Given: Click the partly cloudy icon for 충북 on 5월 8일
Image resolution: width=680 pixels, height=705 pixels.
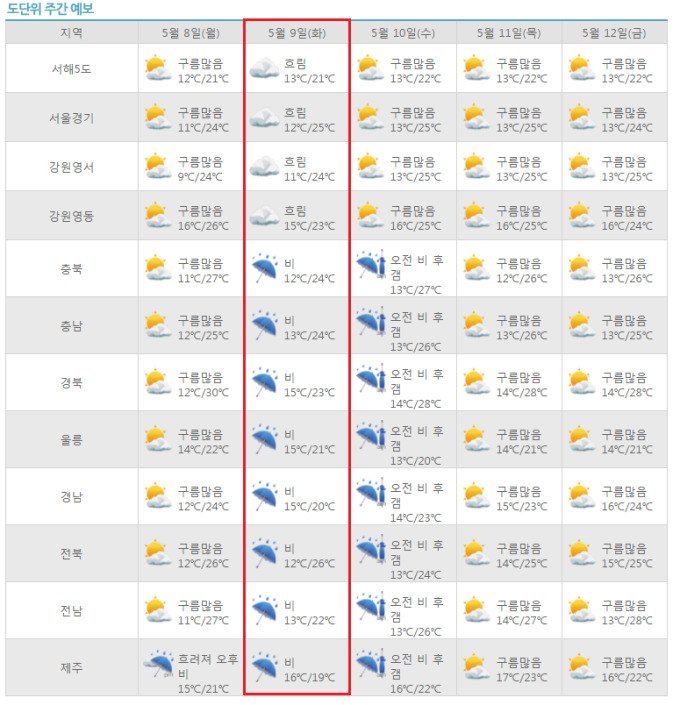Looking at the screenshot, I should (158, 268).
